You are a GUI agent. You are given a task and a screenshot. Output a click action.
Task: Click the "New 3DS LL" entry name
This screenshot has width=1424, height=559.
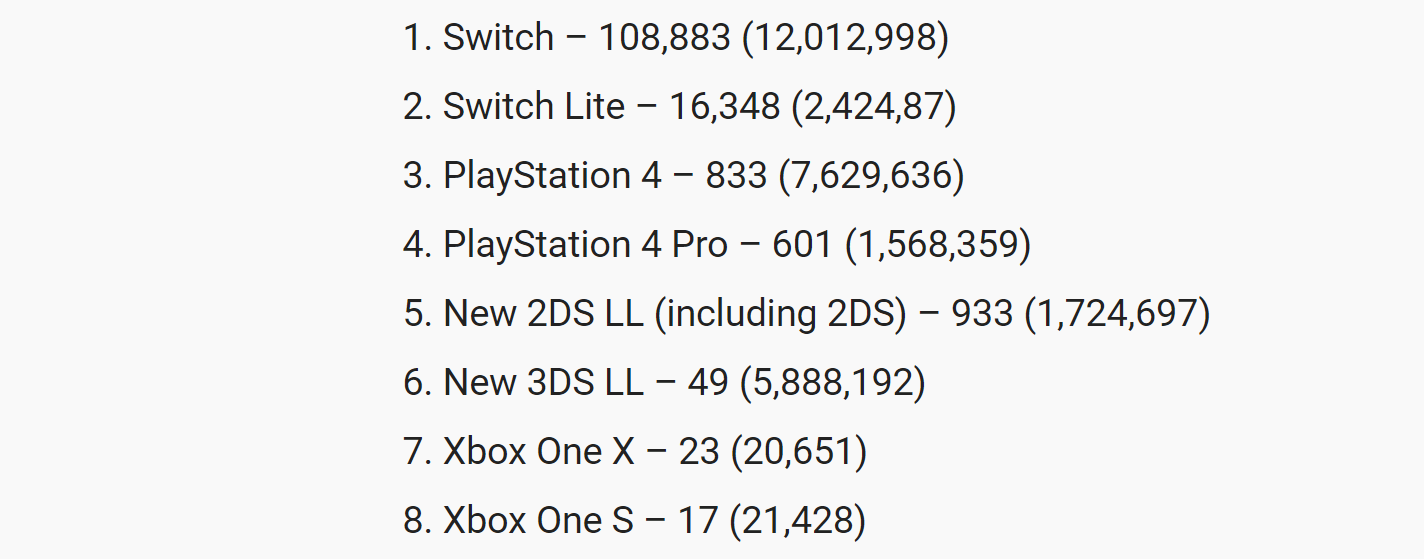(x=543, y=382)
